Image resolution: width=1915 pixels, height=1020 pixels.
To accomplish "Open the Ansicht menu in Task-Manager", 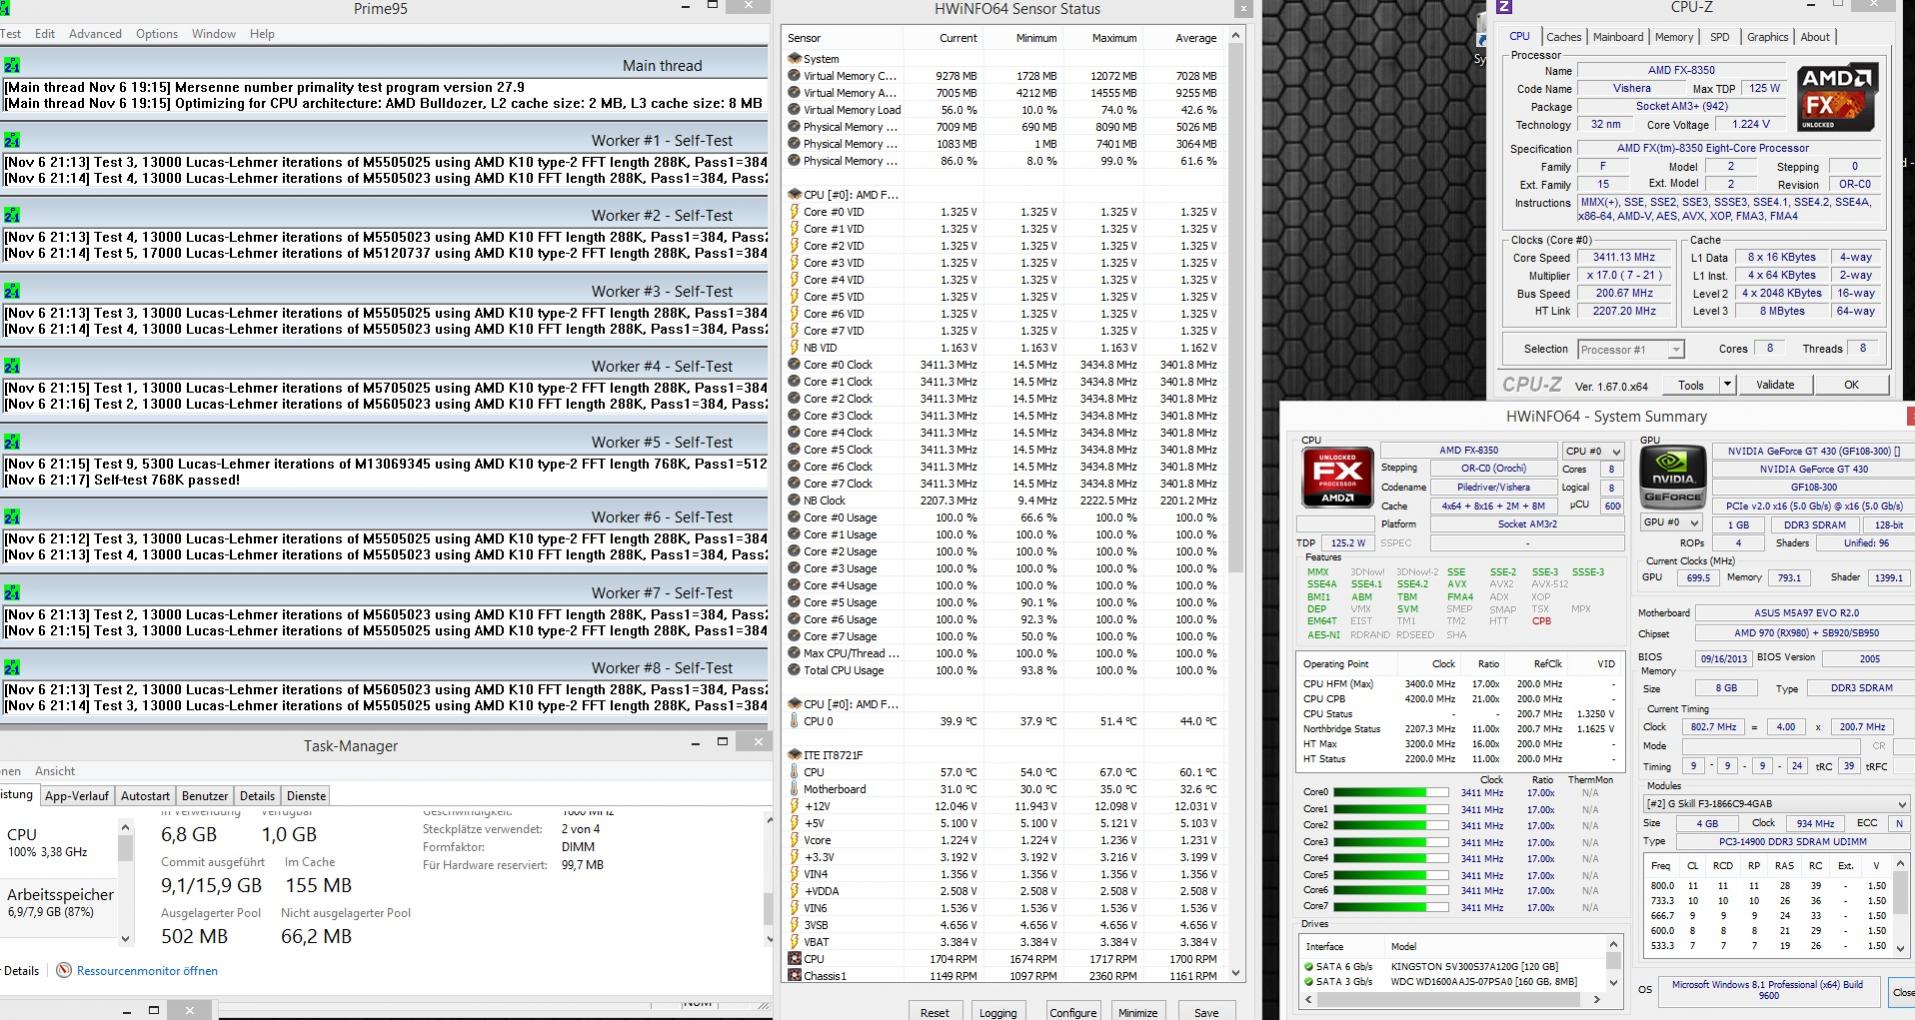I will pyautogui.click(x=55, y=771).
